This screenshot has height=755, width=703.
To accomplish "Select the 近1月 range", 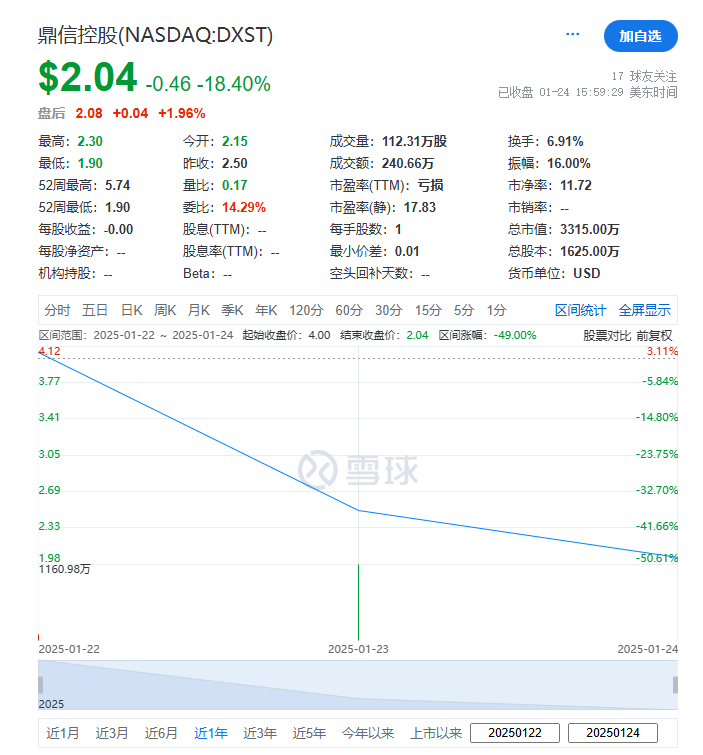I will coord(63,733).
